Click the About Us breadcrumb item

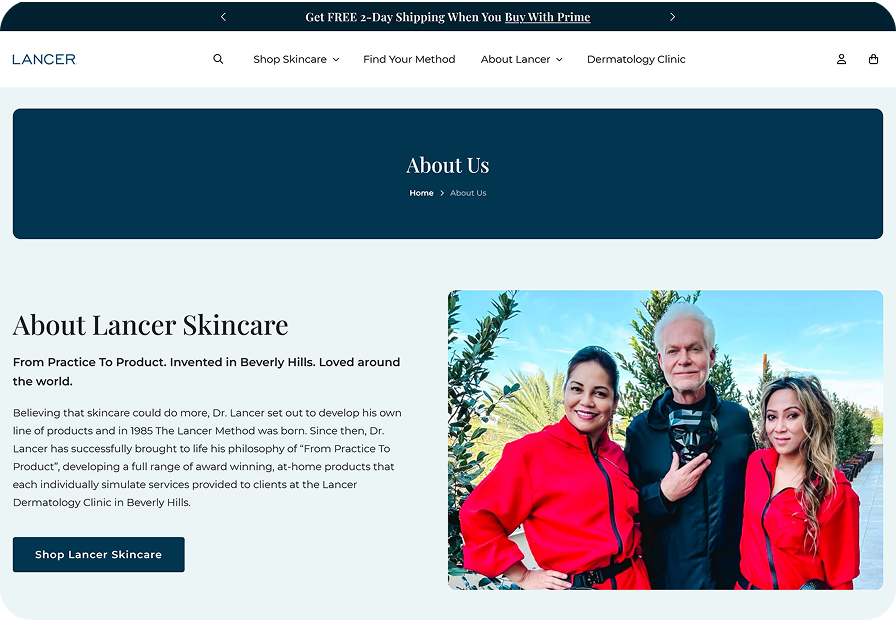[x=468, y=193]
